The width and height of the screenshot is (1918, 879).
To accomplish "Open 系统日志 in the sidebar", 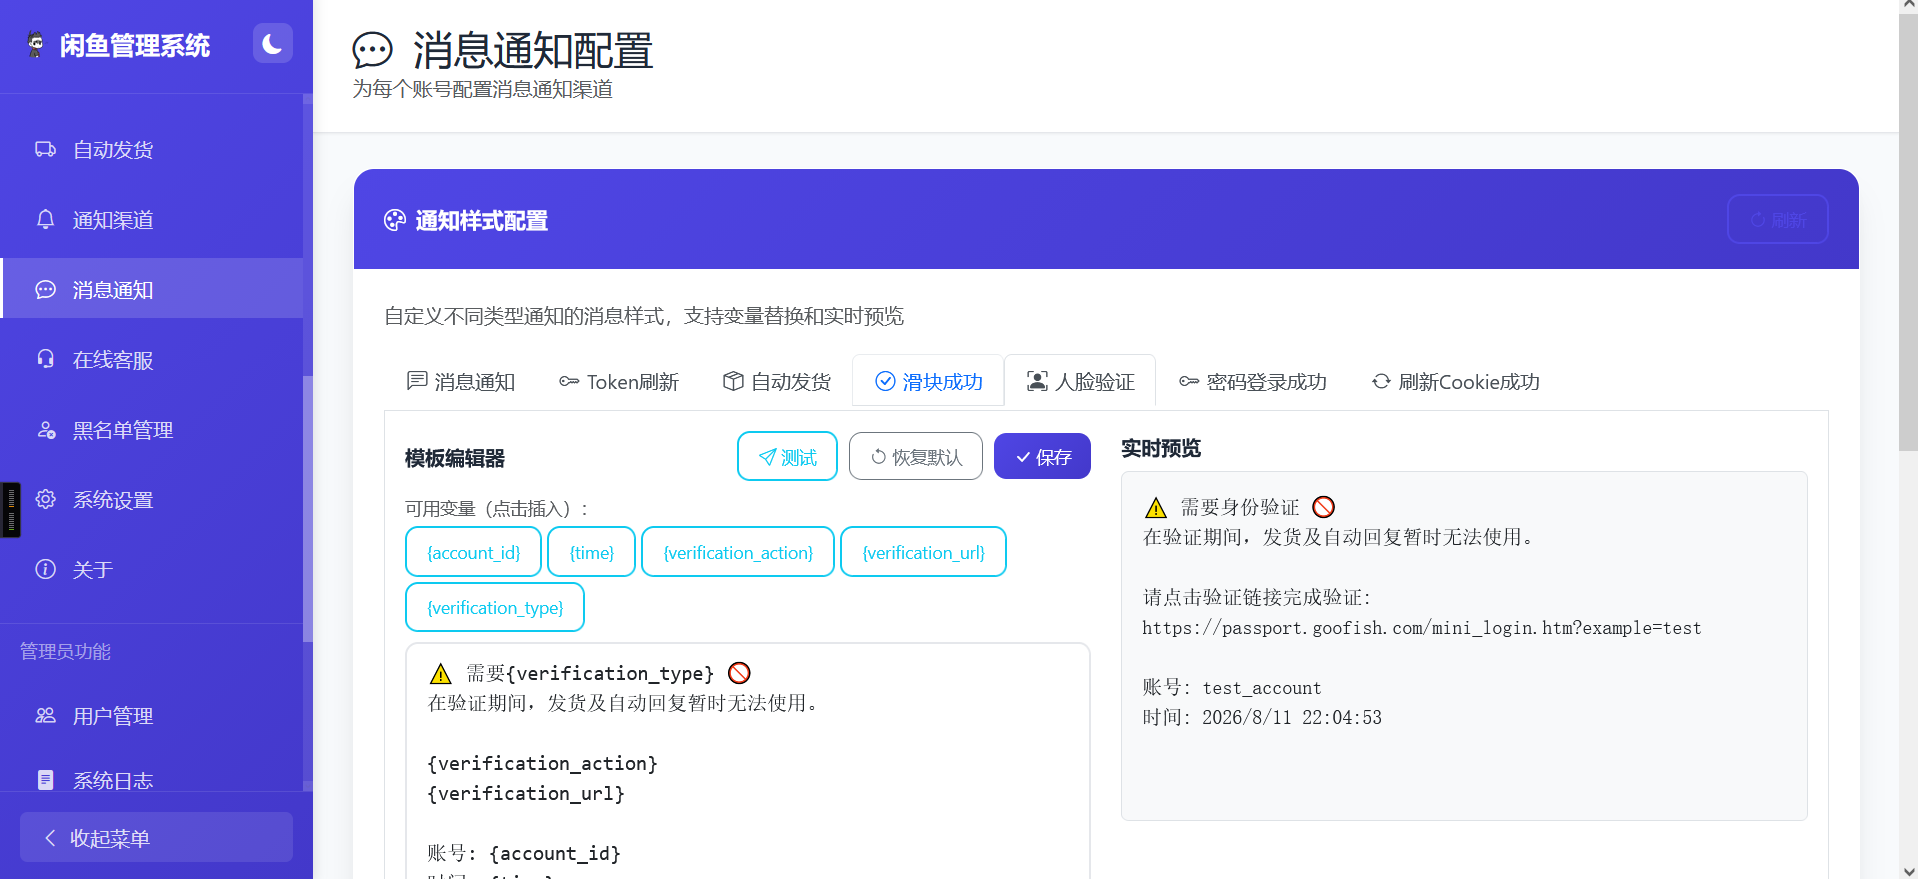I will click(x=152, y=779).
